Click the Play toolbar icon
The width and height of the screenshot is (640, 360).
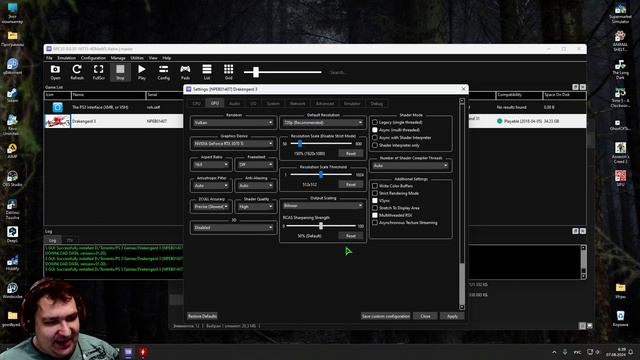pyautogui.click(x=142, y=72)
